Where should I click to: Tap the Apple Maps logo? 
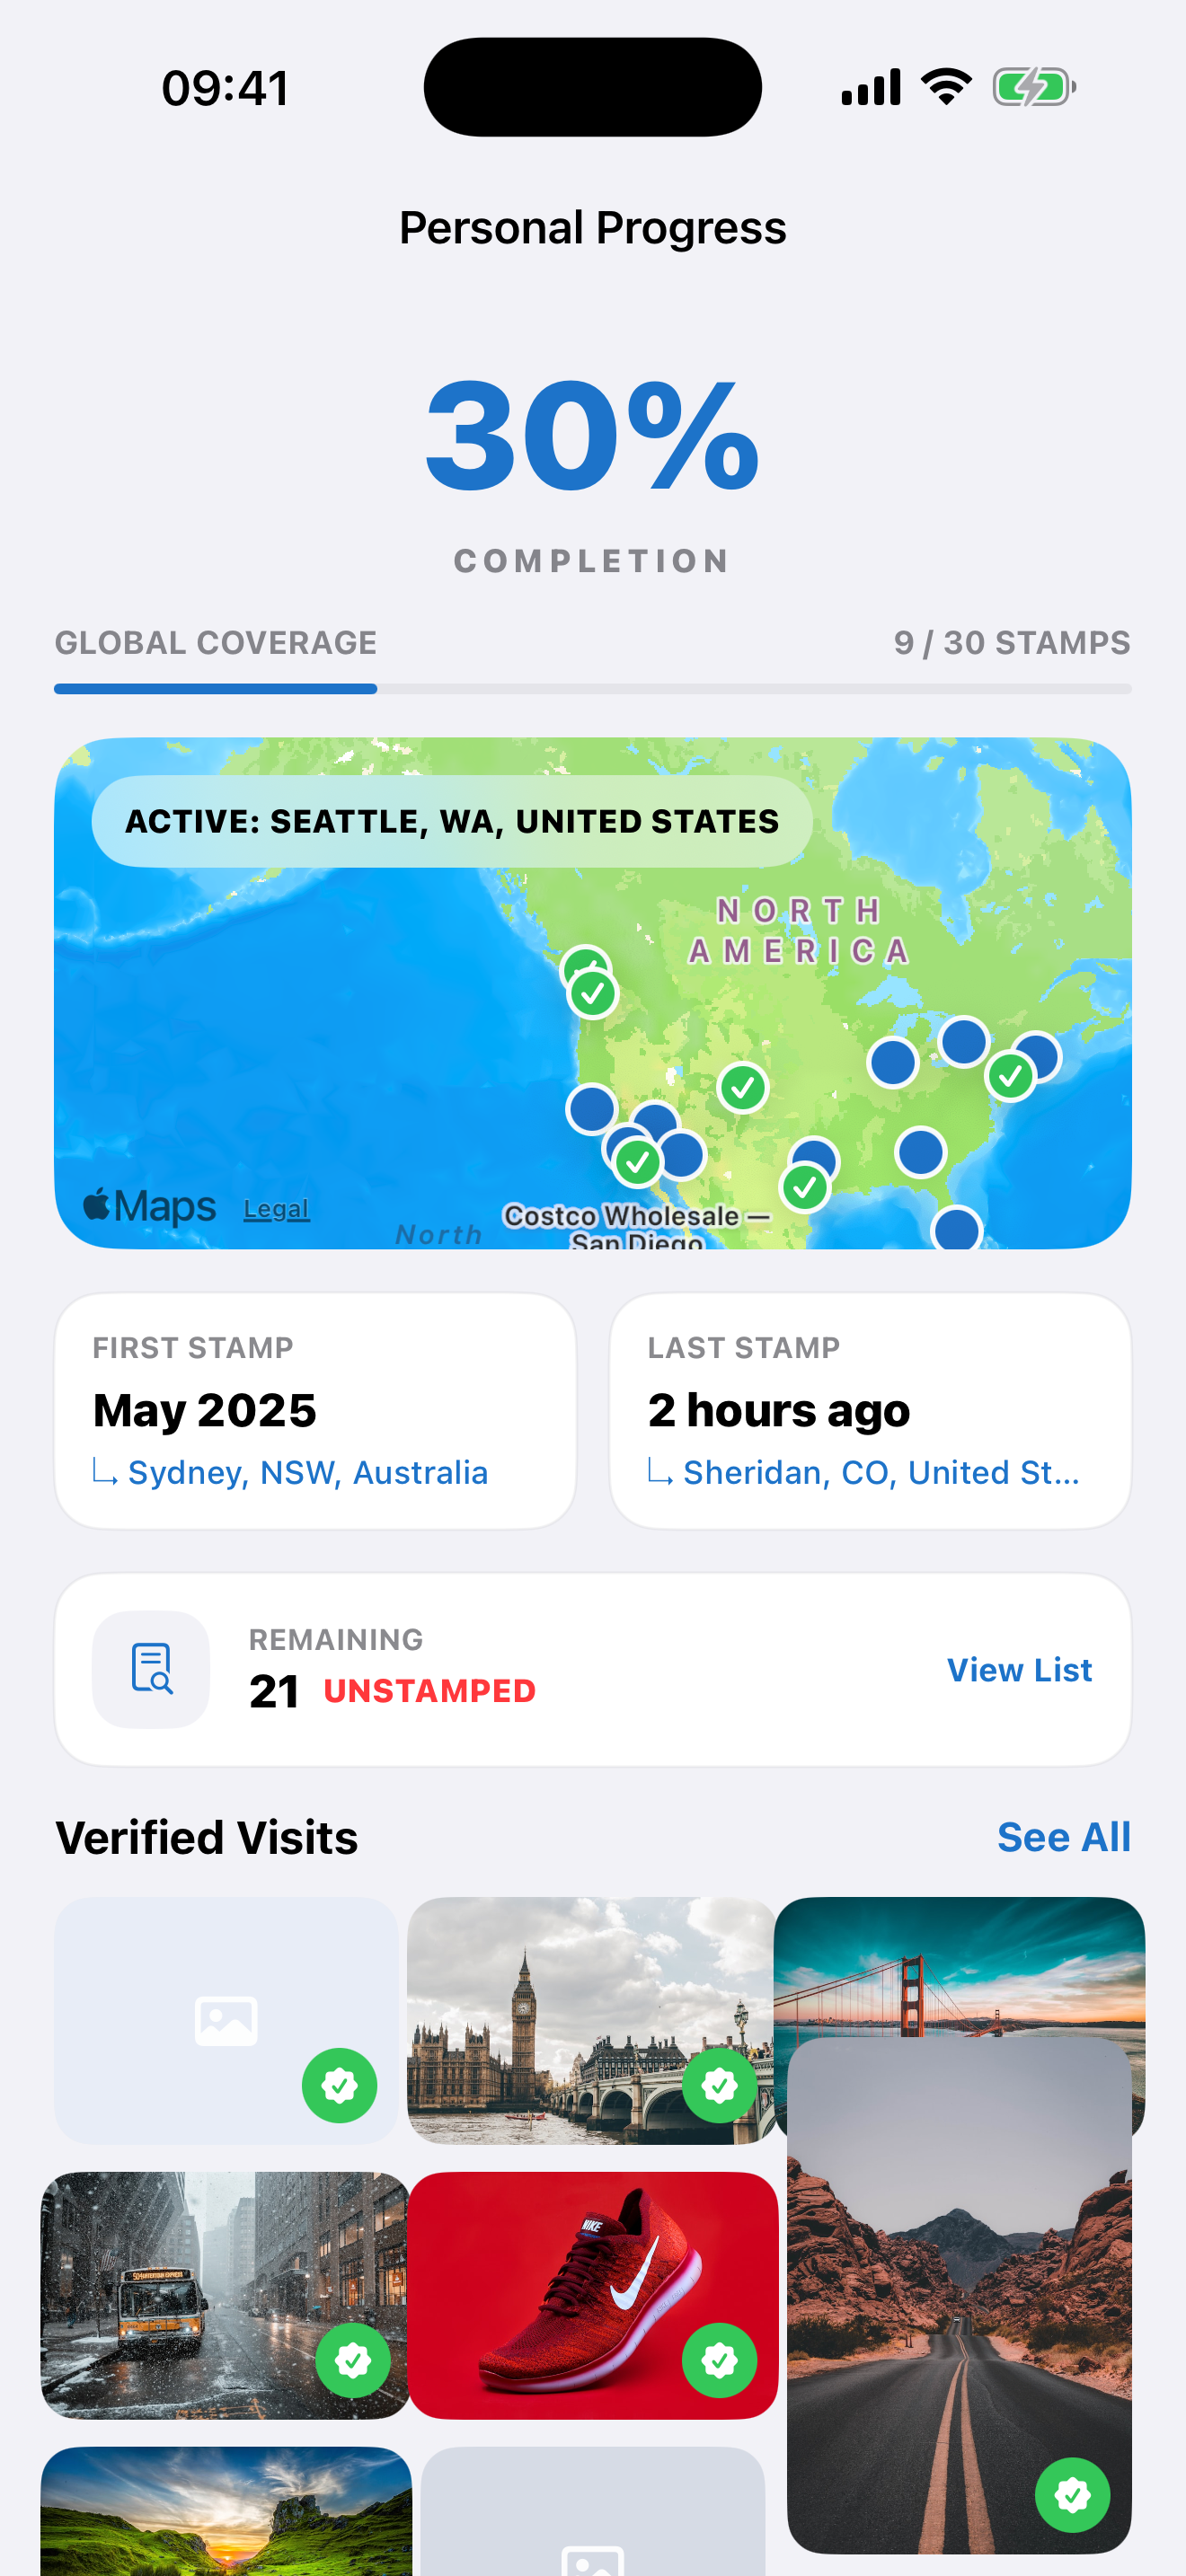(x=149, y=1206)
